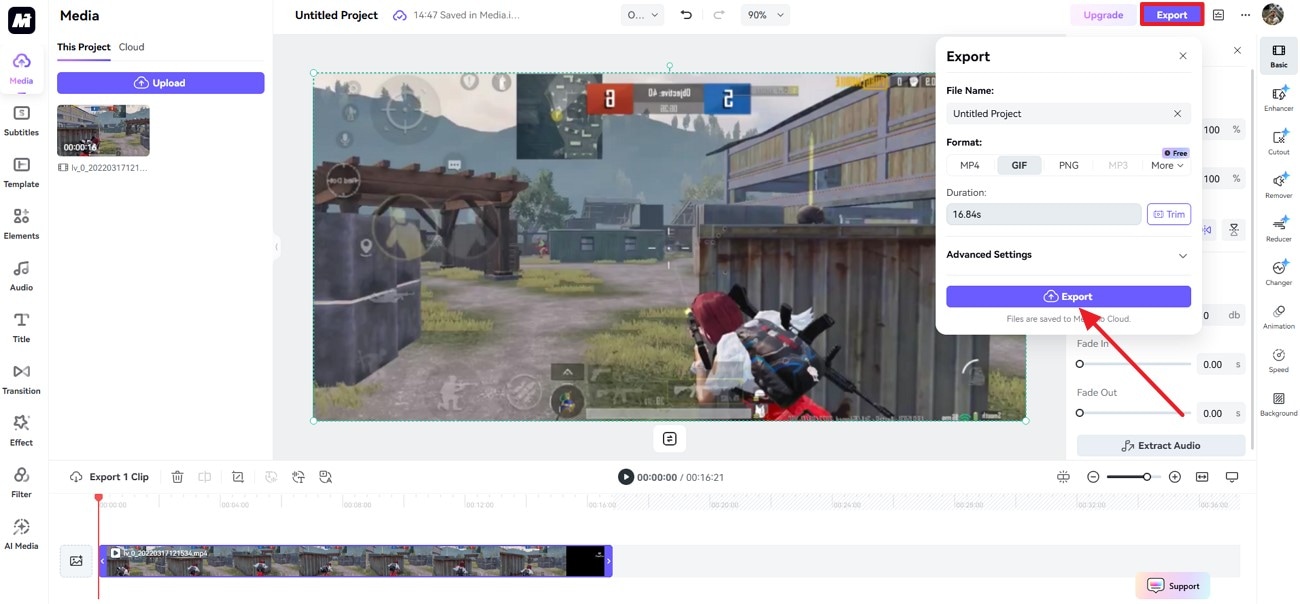The image size is (1300, 604).
Task: Open the user profile avatar
Action: [1273, 15]
